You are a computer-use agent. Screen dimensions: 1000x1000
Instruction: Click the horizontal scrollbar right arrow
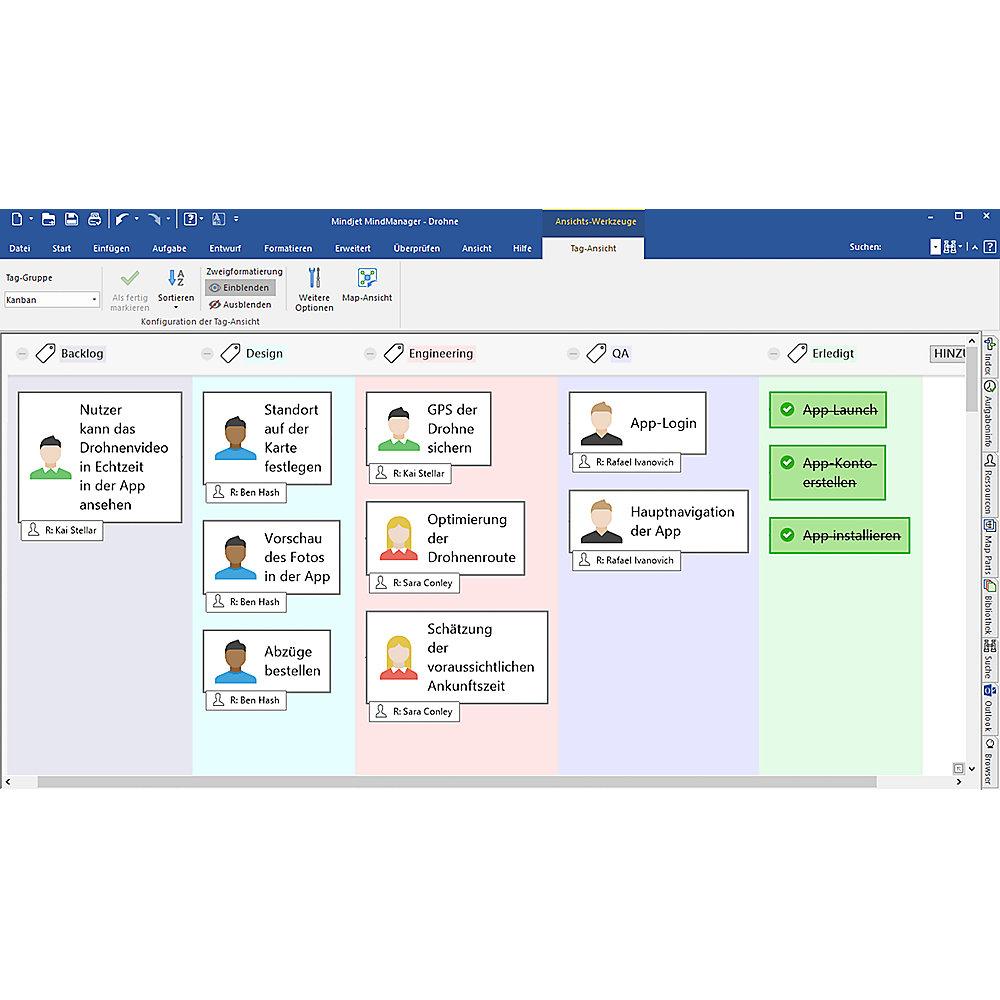pos(959,782)
